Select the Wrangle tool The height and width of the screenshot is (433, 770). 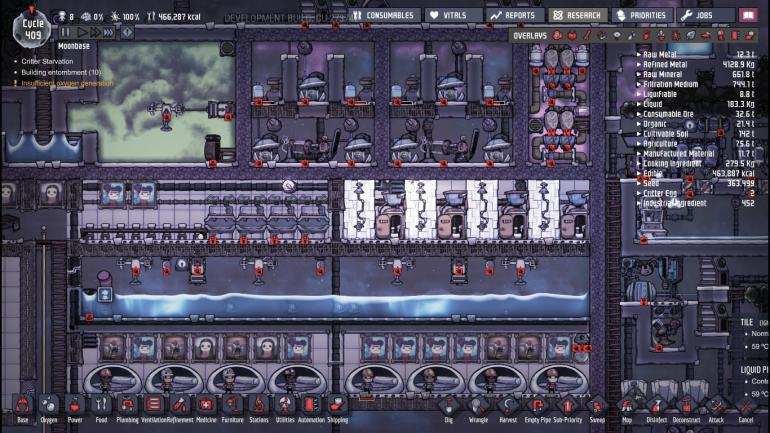point(478,409)
